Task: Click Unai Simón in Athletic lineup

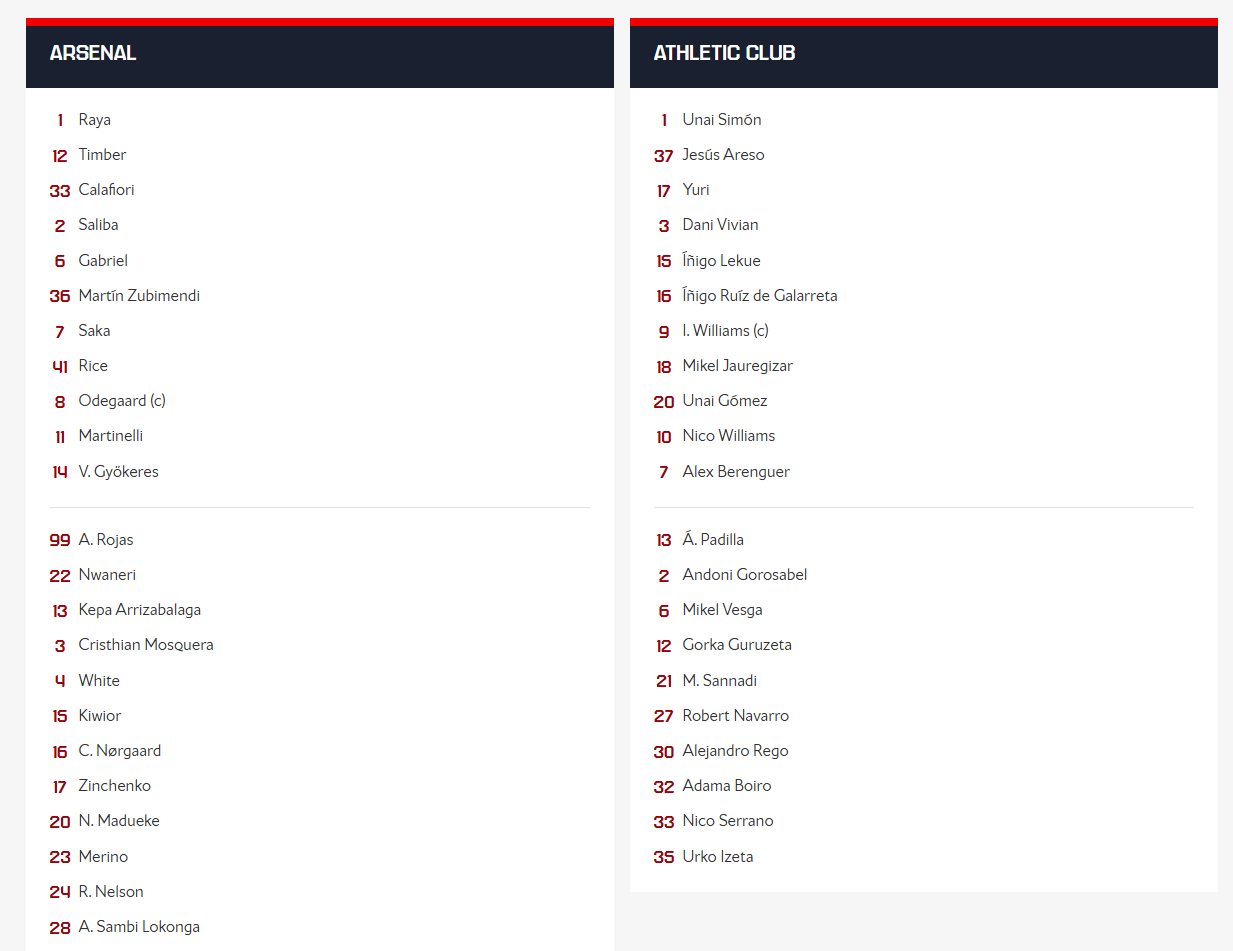Action: pos(722,120)
